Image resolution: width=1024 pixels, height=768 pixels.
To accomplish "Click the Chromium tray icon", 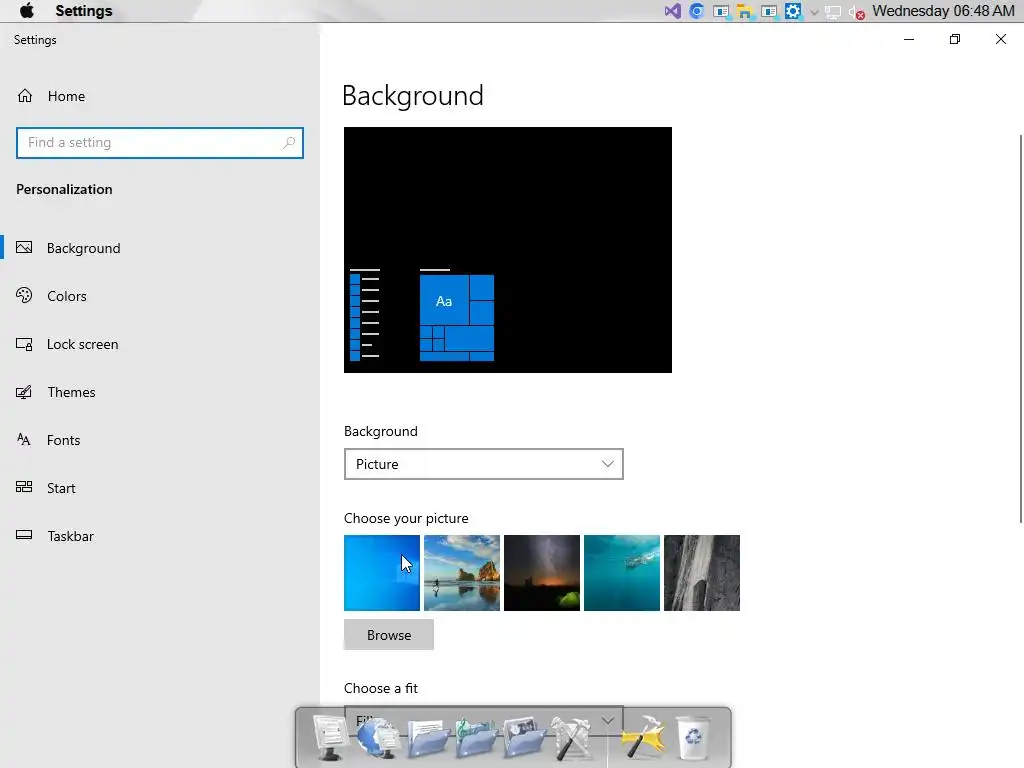I will click(x=697, y=11).
